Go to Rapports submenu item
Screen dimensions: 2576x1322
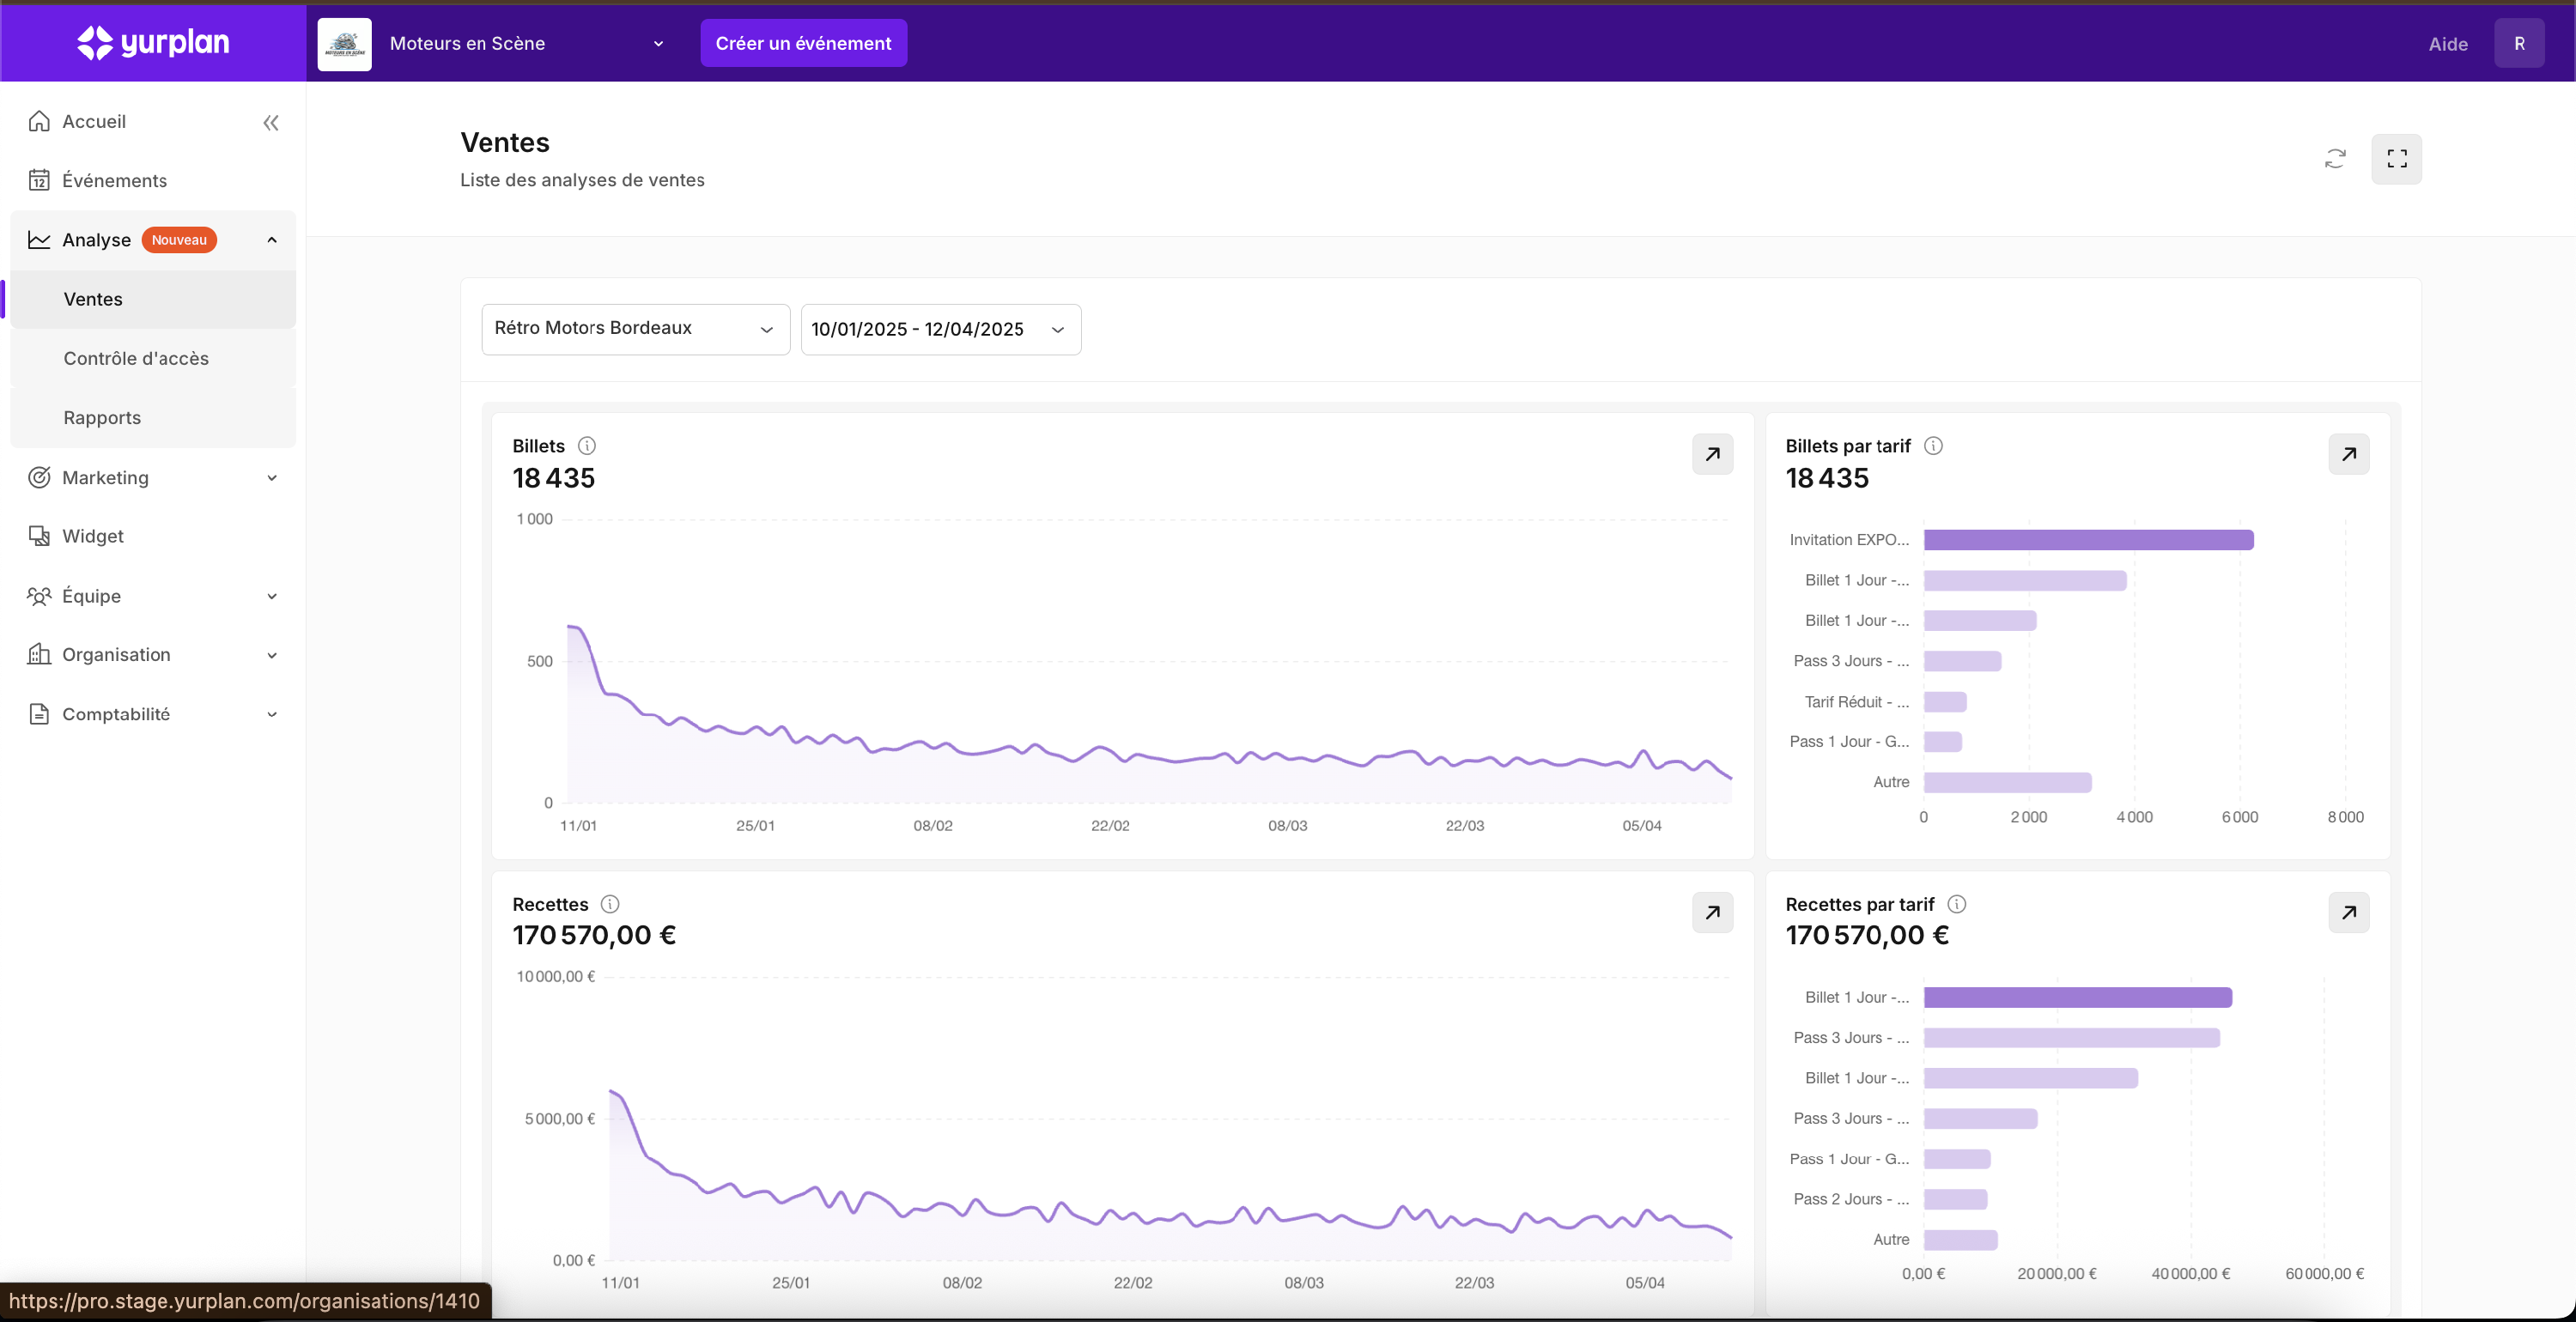tap(102, 417)
